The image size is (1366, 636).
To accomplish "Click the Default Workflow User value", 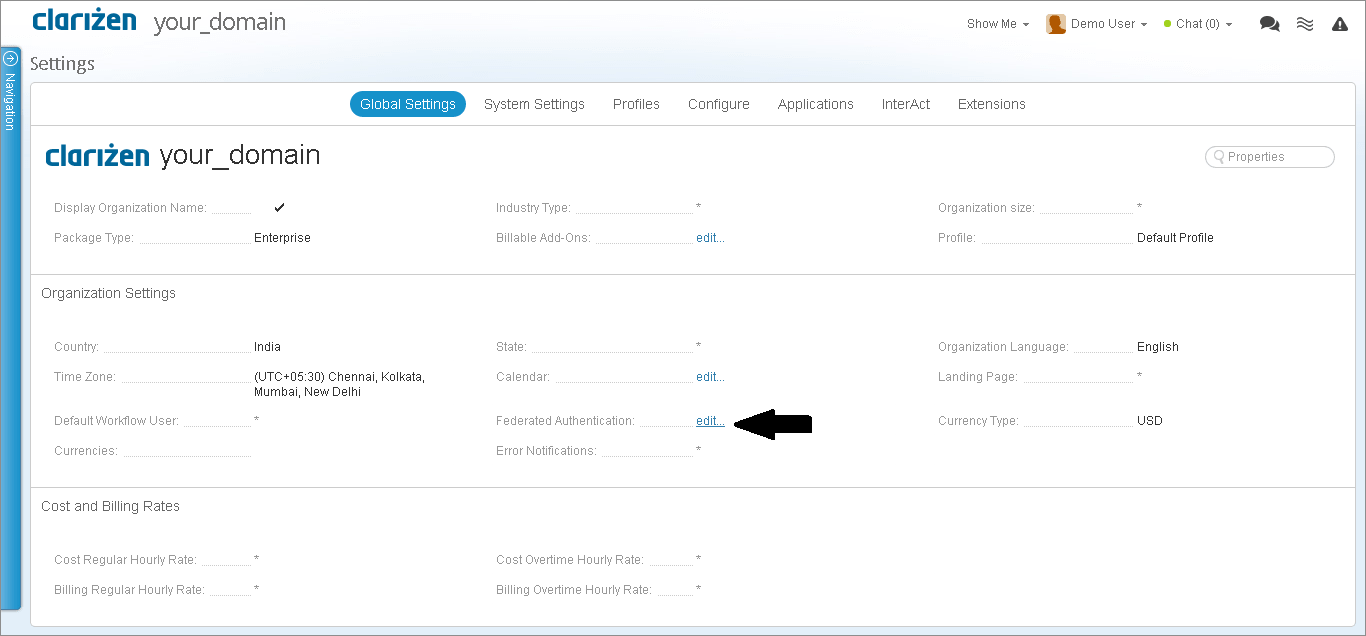I will click(257, 420).
